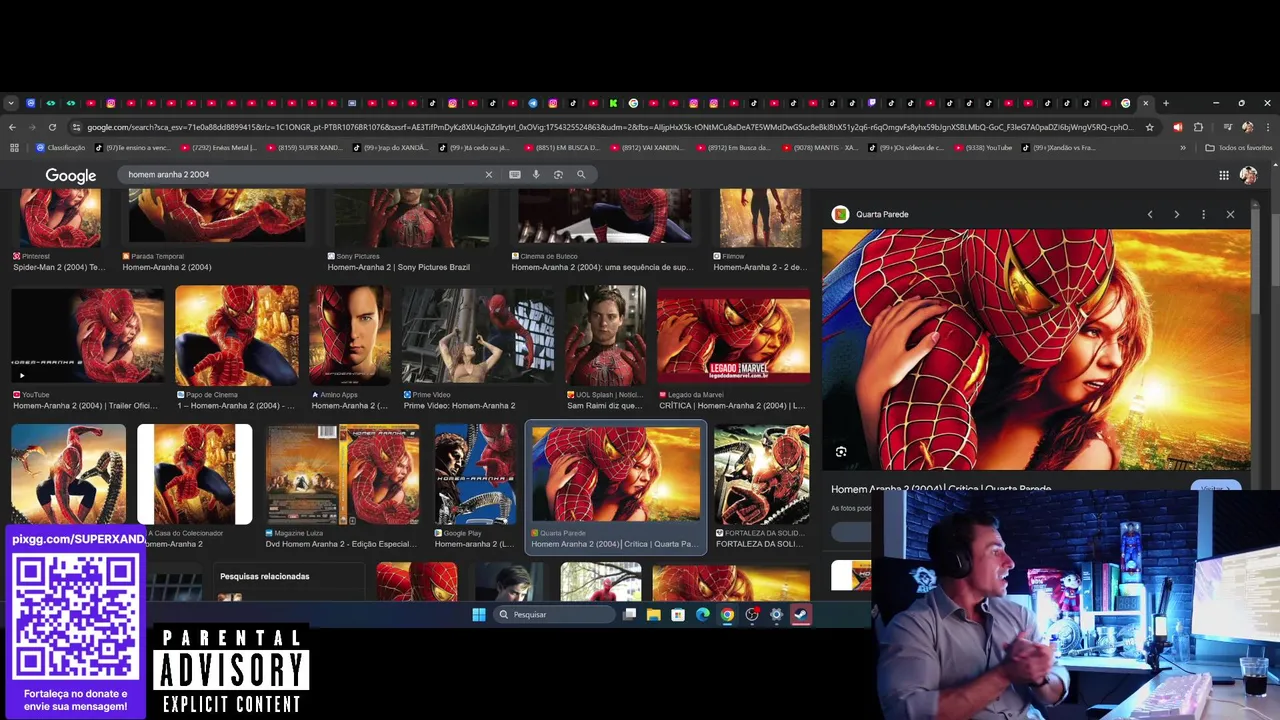Show next image in preview panel

tap(1176, 214)
